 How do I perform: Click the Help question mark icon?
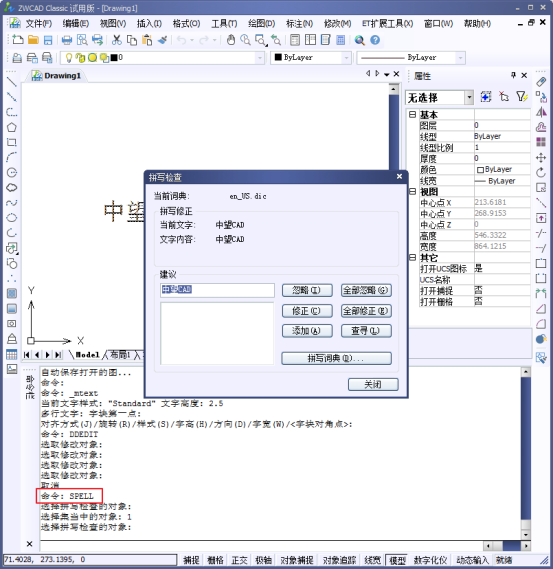click(375, 40)
